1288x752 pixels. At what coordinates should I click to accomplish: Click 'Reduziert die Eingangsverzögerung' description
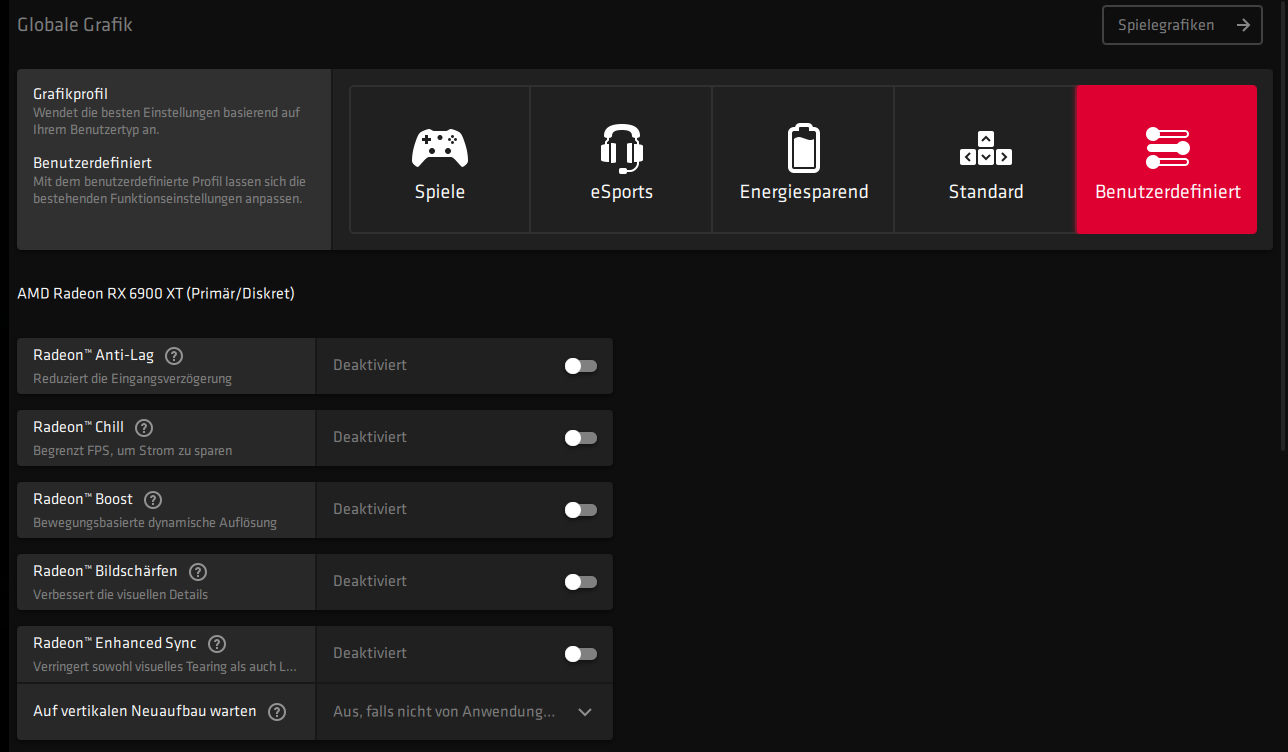click(x=132, y=379)
